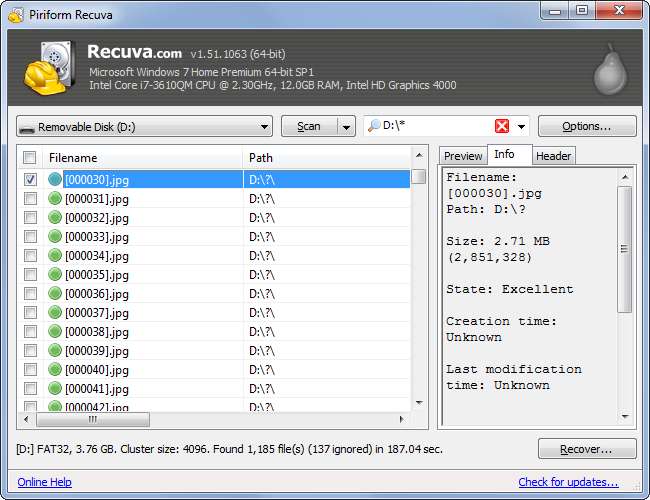Screen dimensions: 650x500
Task: Check the [000036].jpg checkbox
Action: point(30,294)
